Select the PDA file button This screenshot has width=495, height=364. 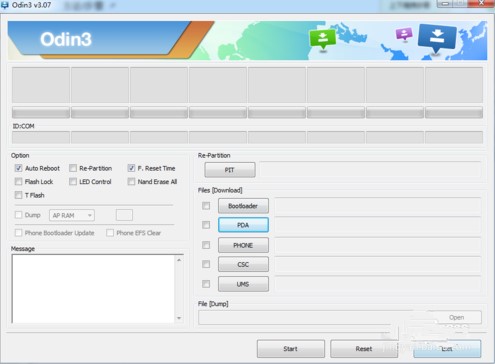click(243, 225)
